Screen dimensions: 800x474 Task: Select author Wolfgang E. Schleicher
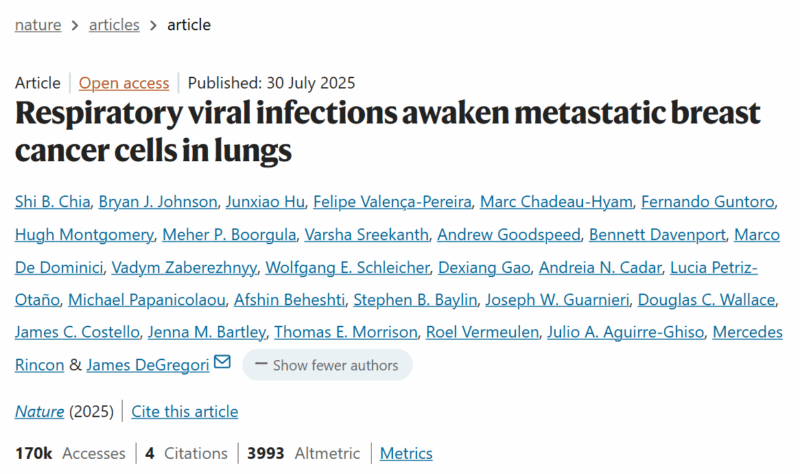click(x=347, y=267)
